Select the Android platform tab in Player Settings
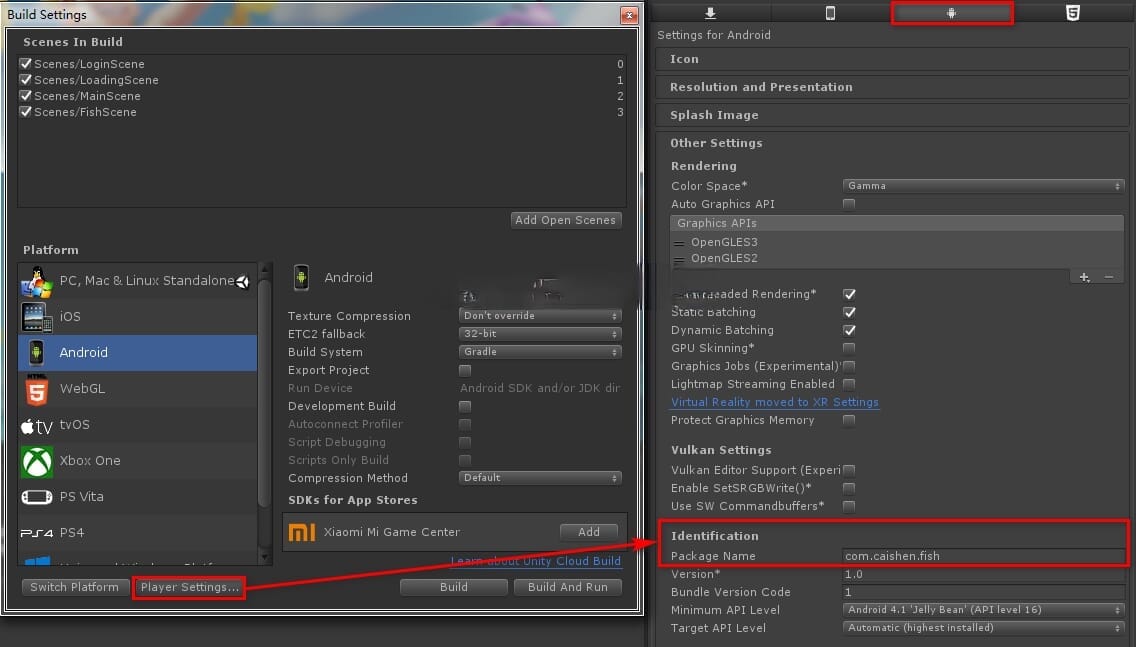The width and height of the screenshot is (1136, 647). pyautogui.click(x=951, y=12)
